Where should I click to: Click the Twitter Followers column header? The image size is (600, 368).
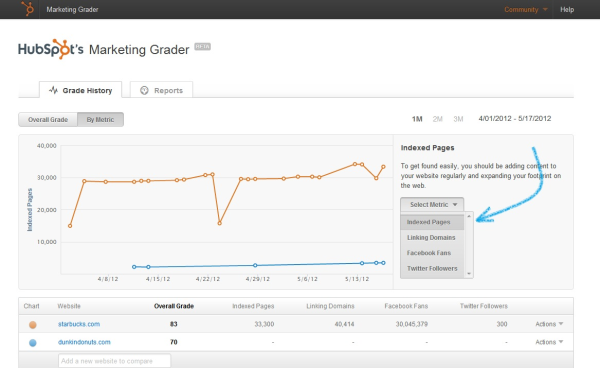tap(484, 306)
